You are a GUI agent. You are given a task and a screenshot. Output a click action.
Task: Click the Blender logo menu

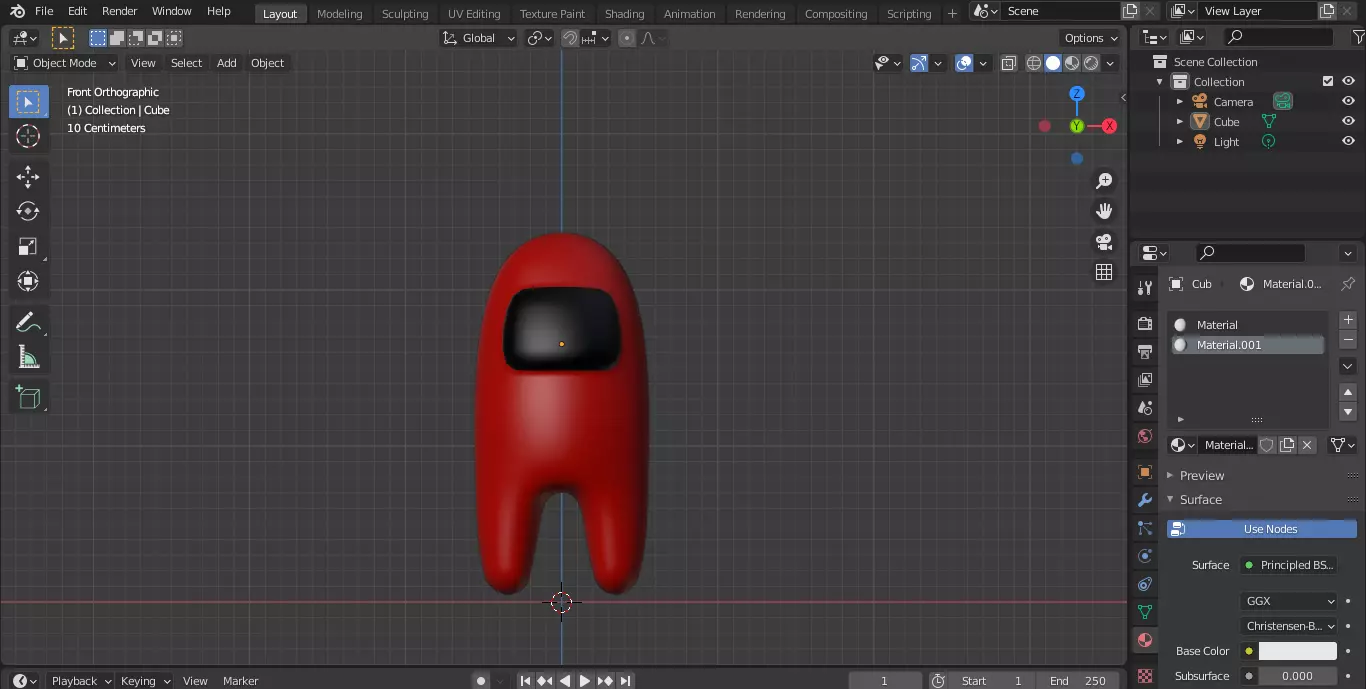(17, 11)
